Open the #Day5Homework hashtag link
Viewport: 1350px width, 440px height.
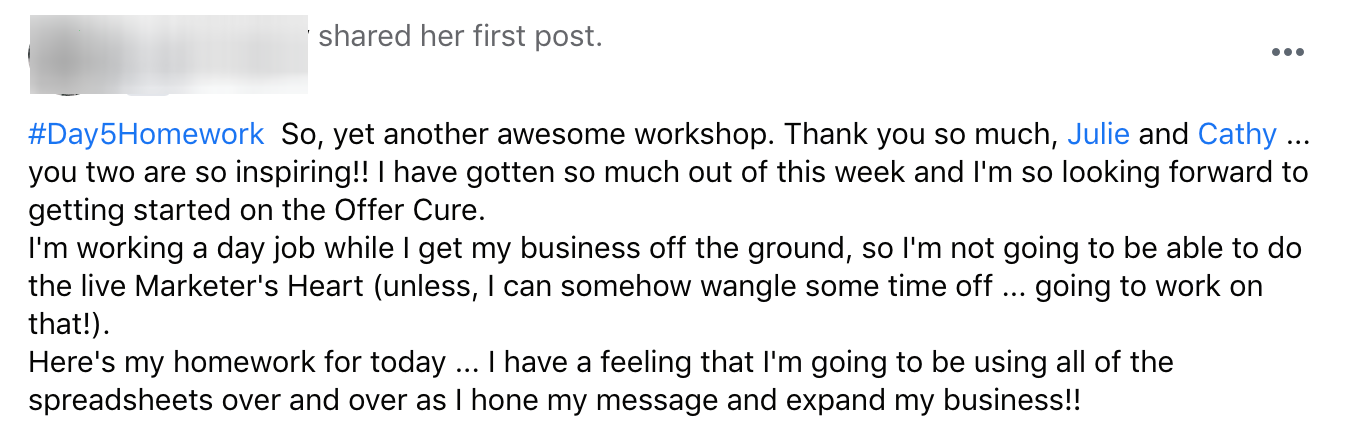pyautogui.click(x=147, y=134)
